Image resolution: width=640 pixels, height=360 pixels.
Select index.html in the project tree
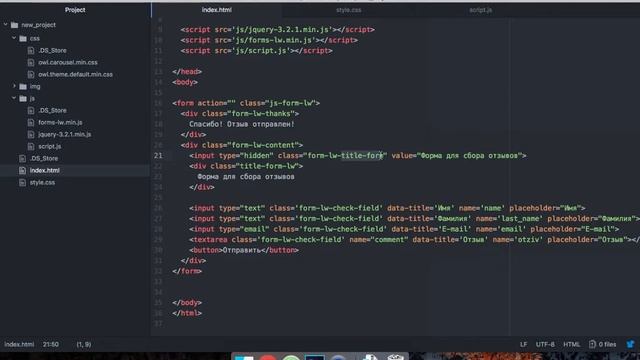pos(44,171)
